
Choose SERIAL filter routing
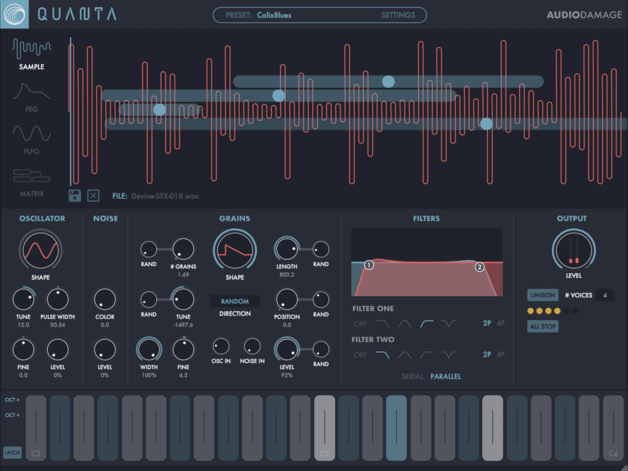[412, 376]
